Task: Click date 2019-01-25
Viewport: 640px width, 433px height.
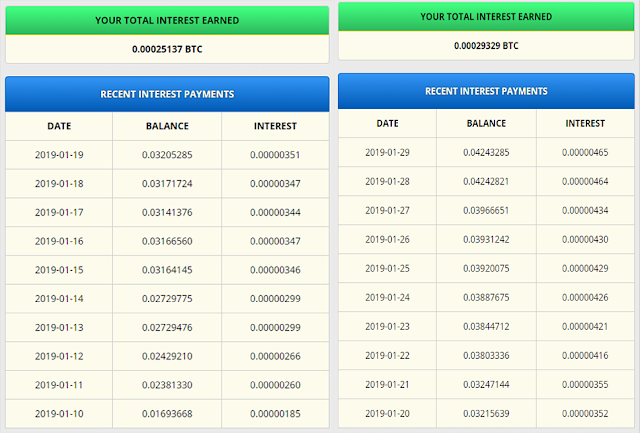Action: [x=387, y=269]
